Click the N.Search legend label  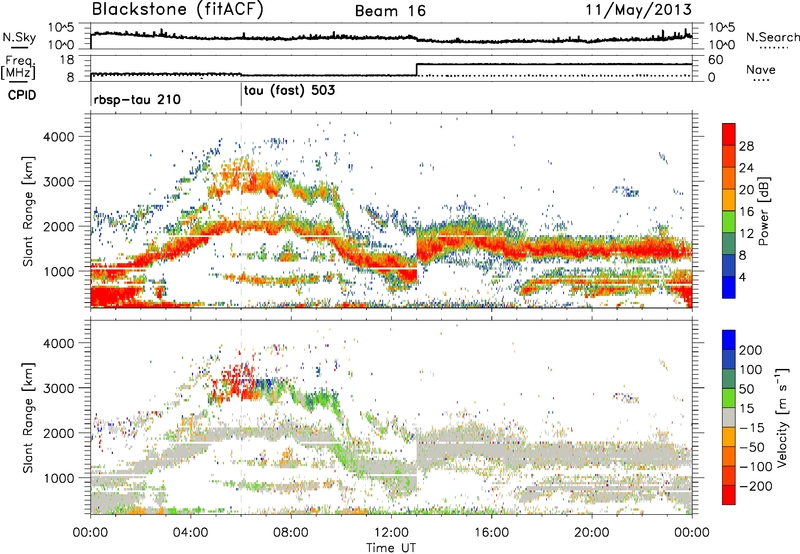pyautogui.click(x=772, y=37)
